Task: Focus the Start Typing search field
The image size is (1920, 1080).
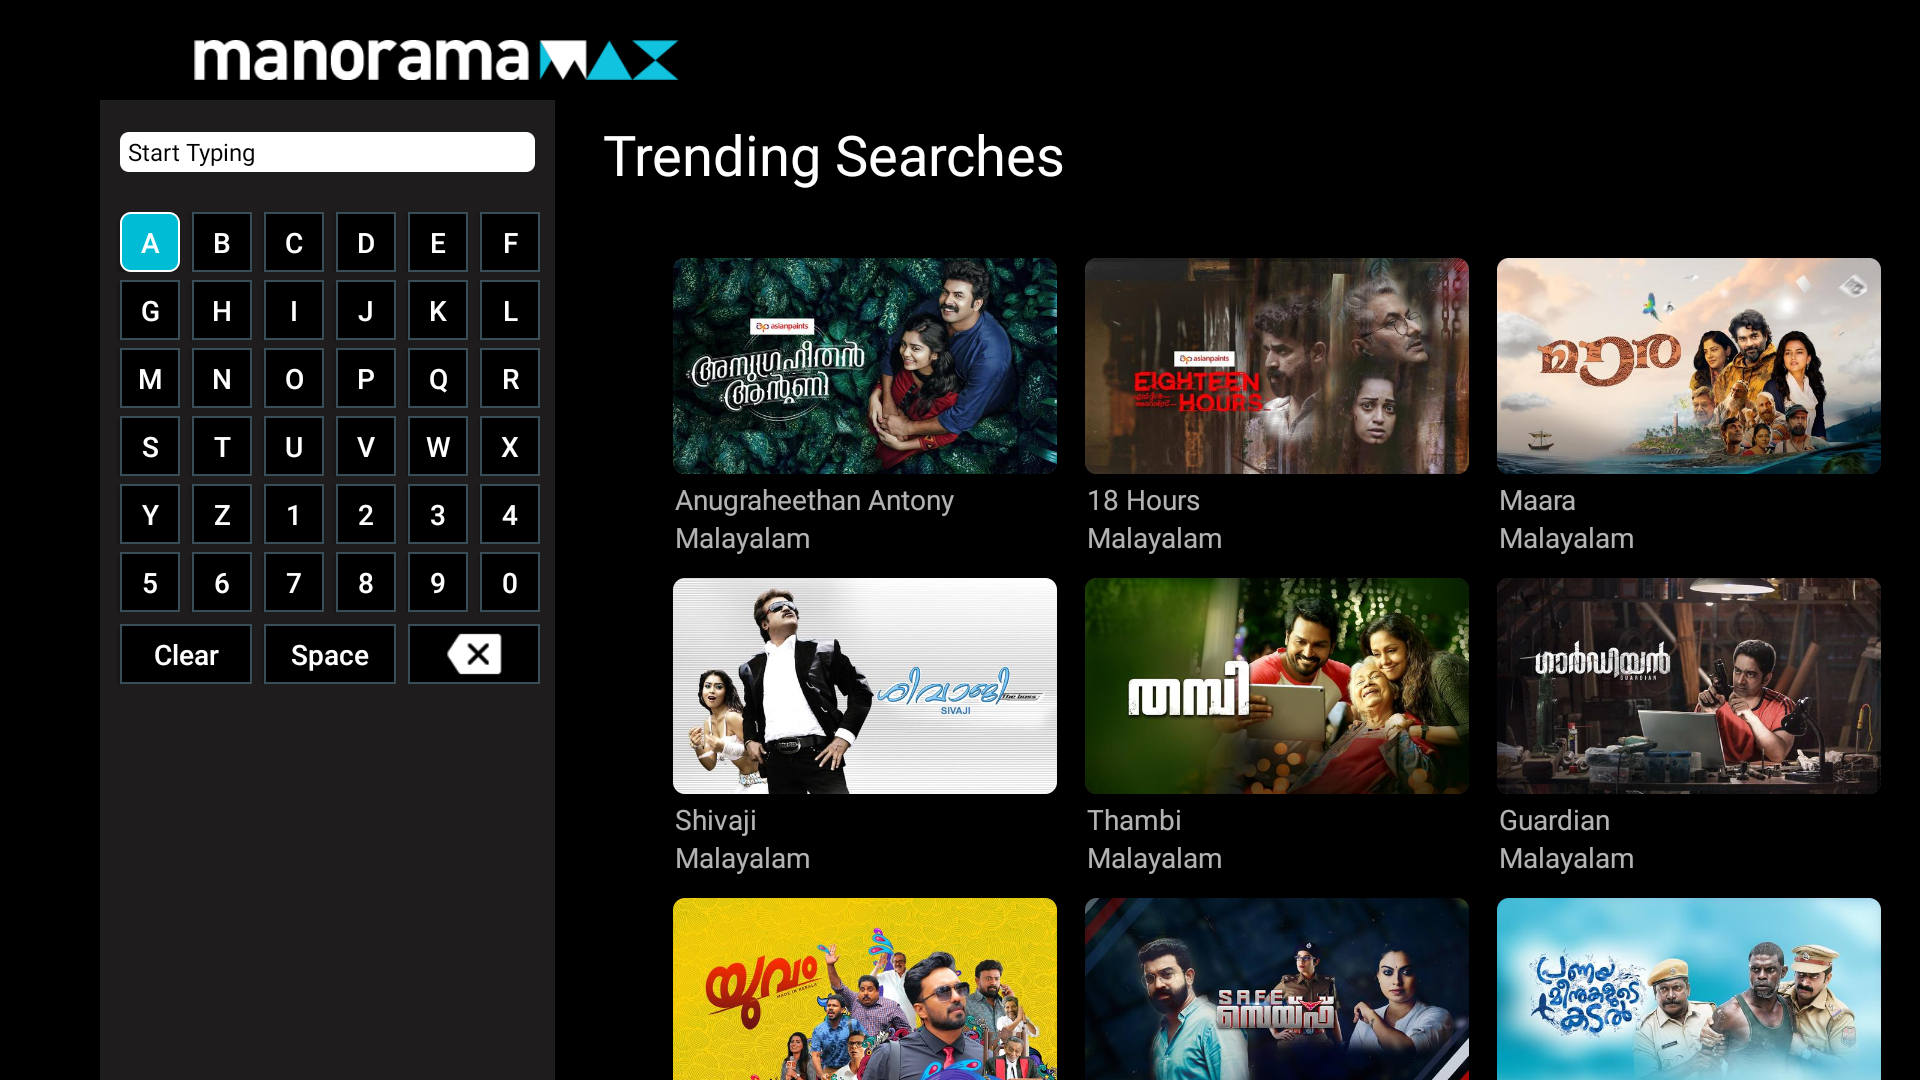Action: (x=327, y=152)
